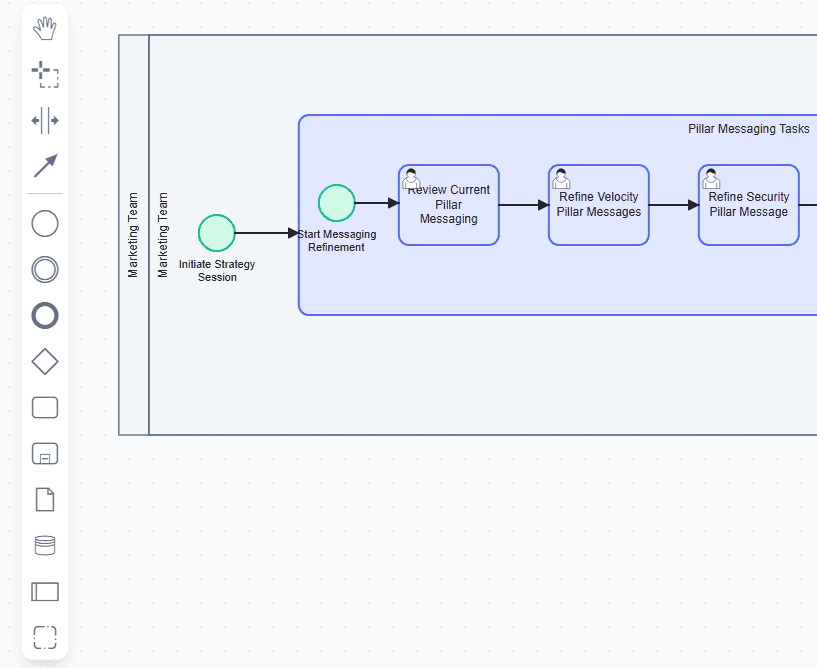Select the Space tool

(44, 121)
